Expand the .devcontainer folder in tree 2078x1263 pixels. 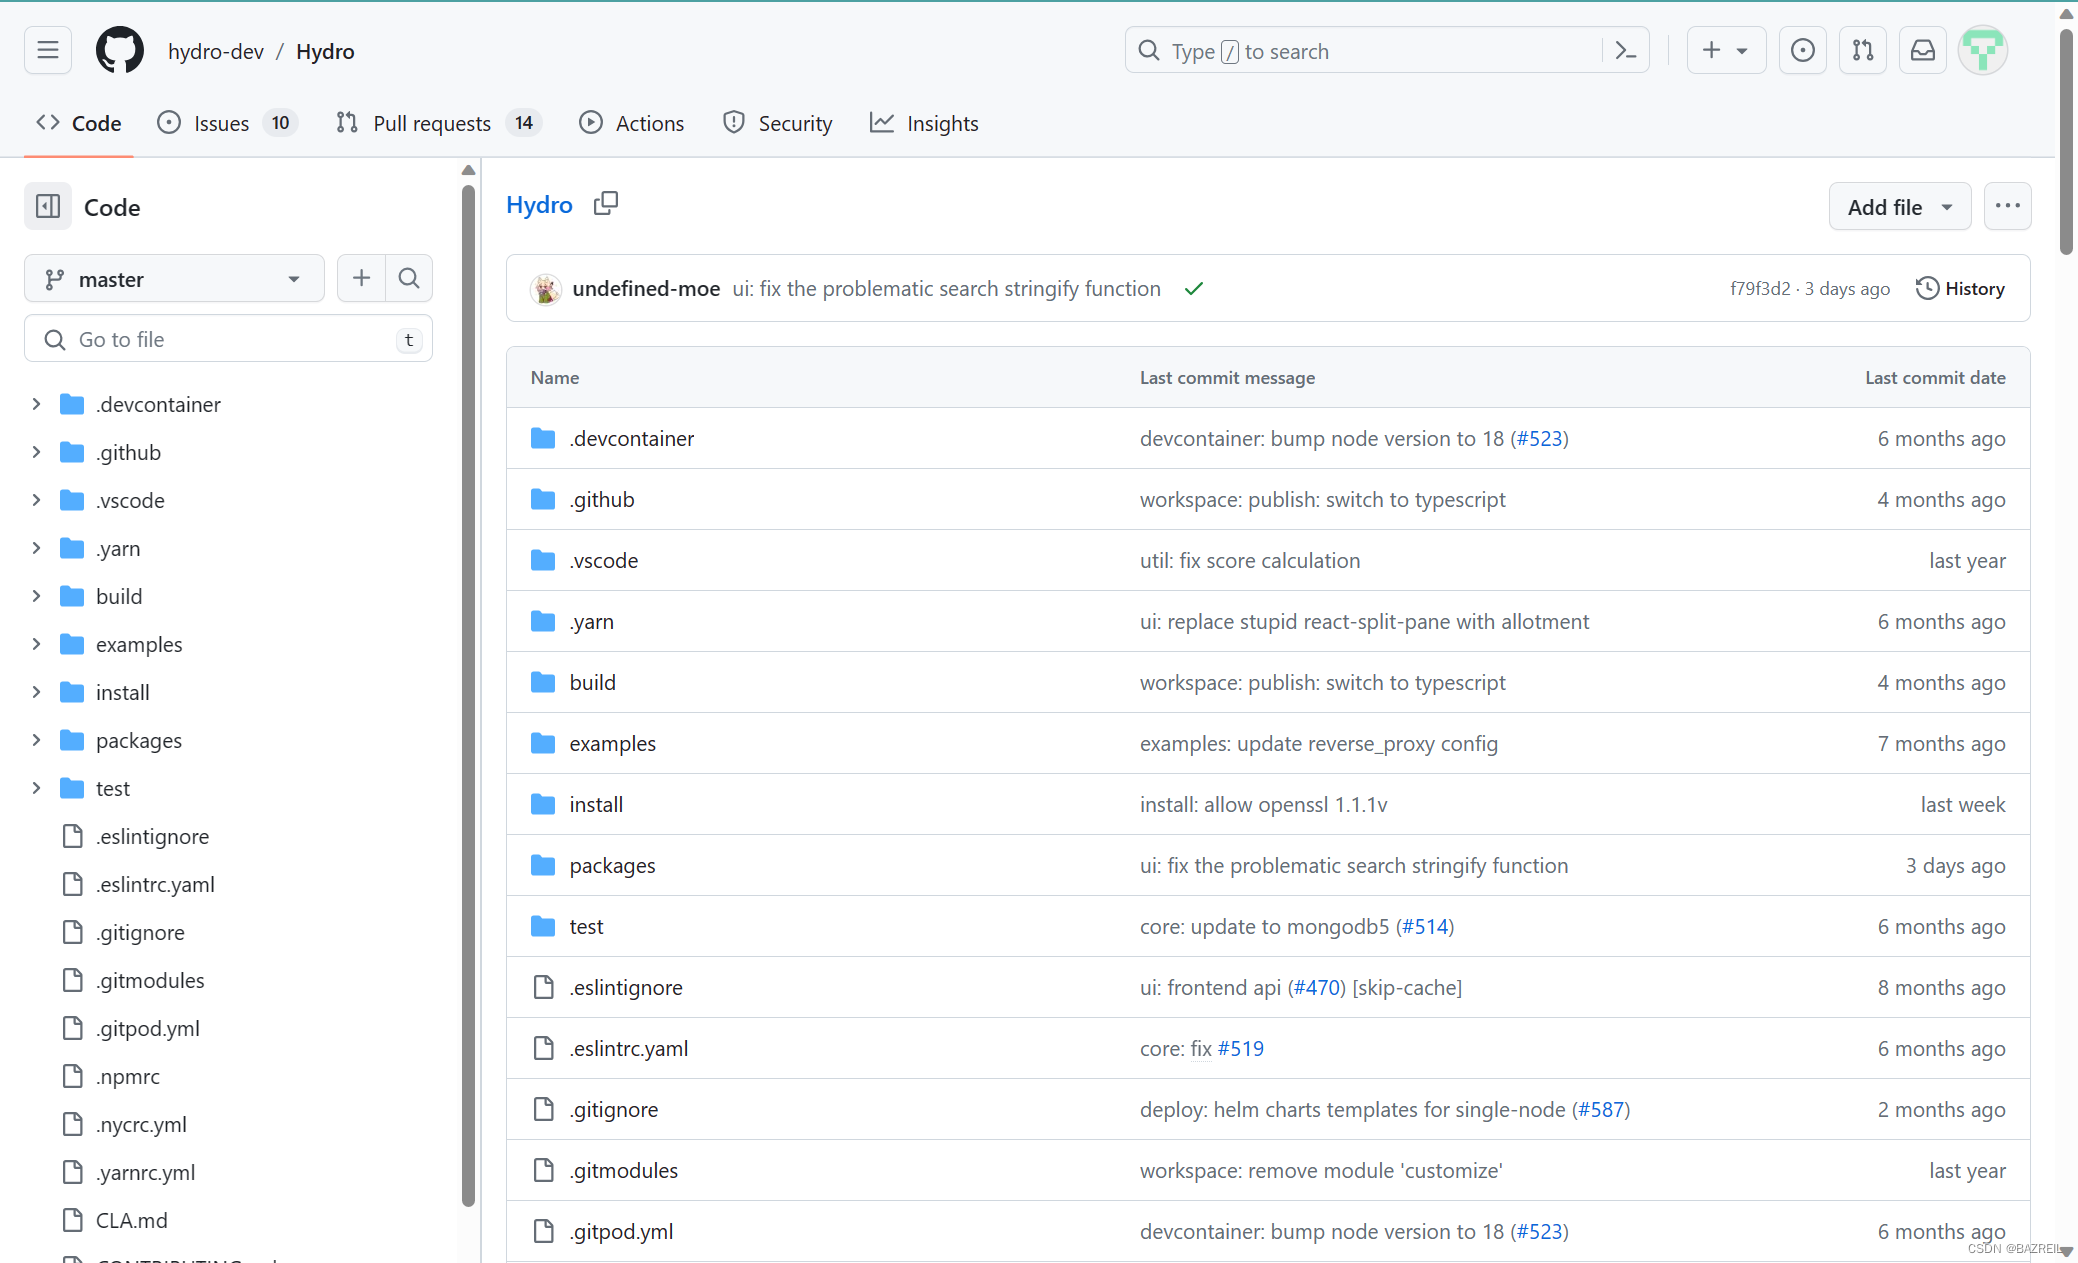click(x=37, y=404)
